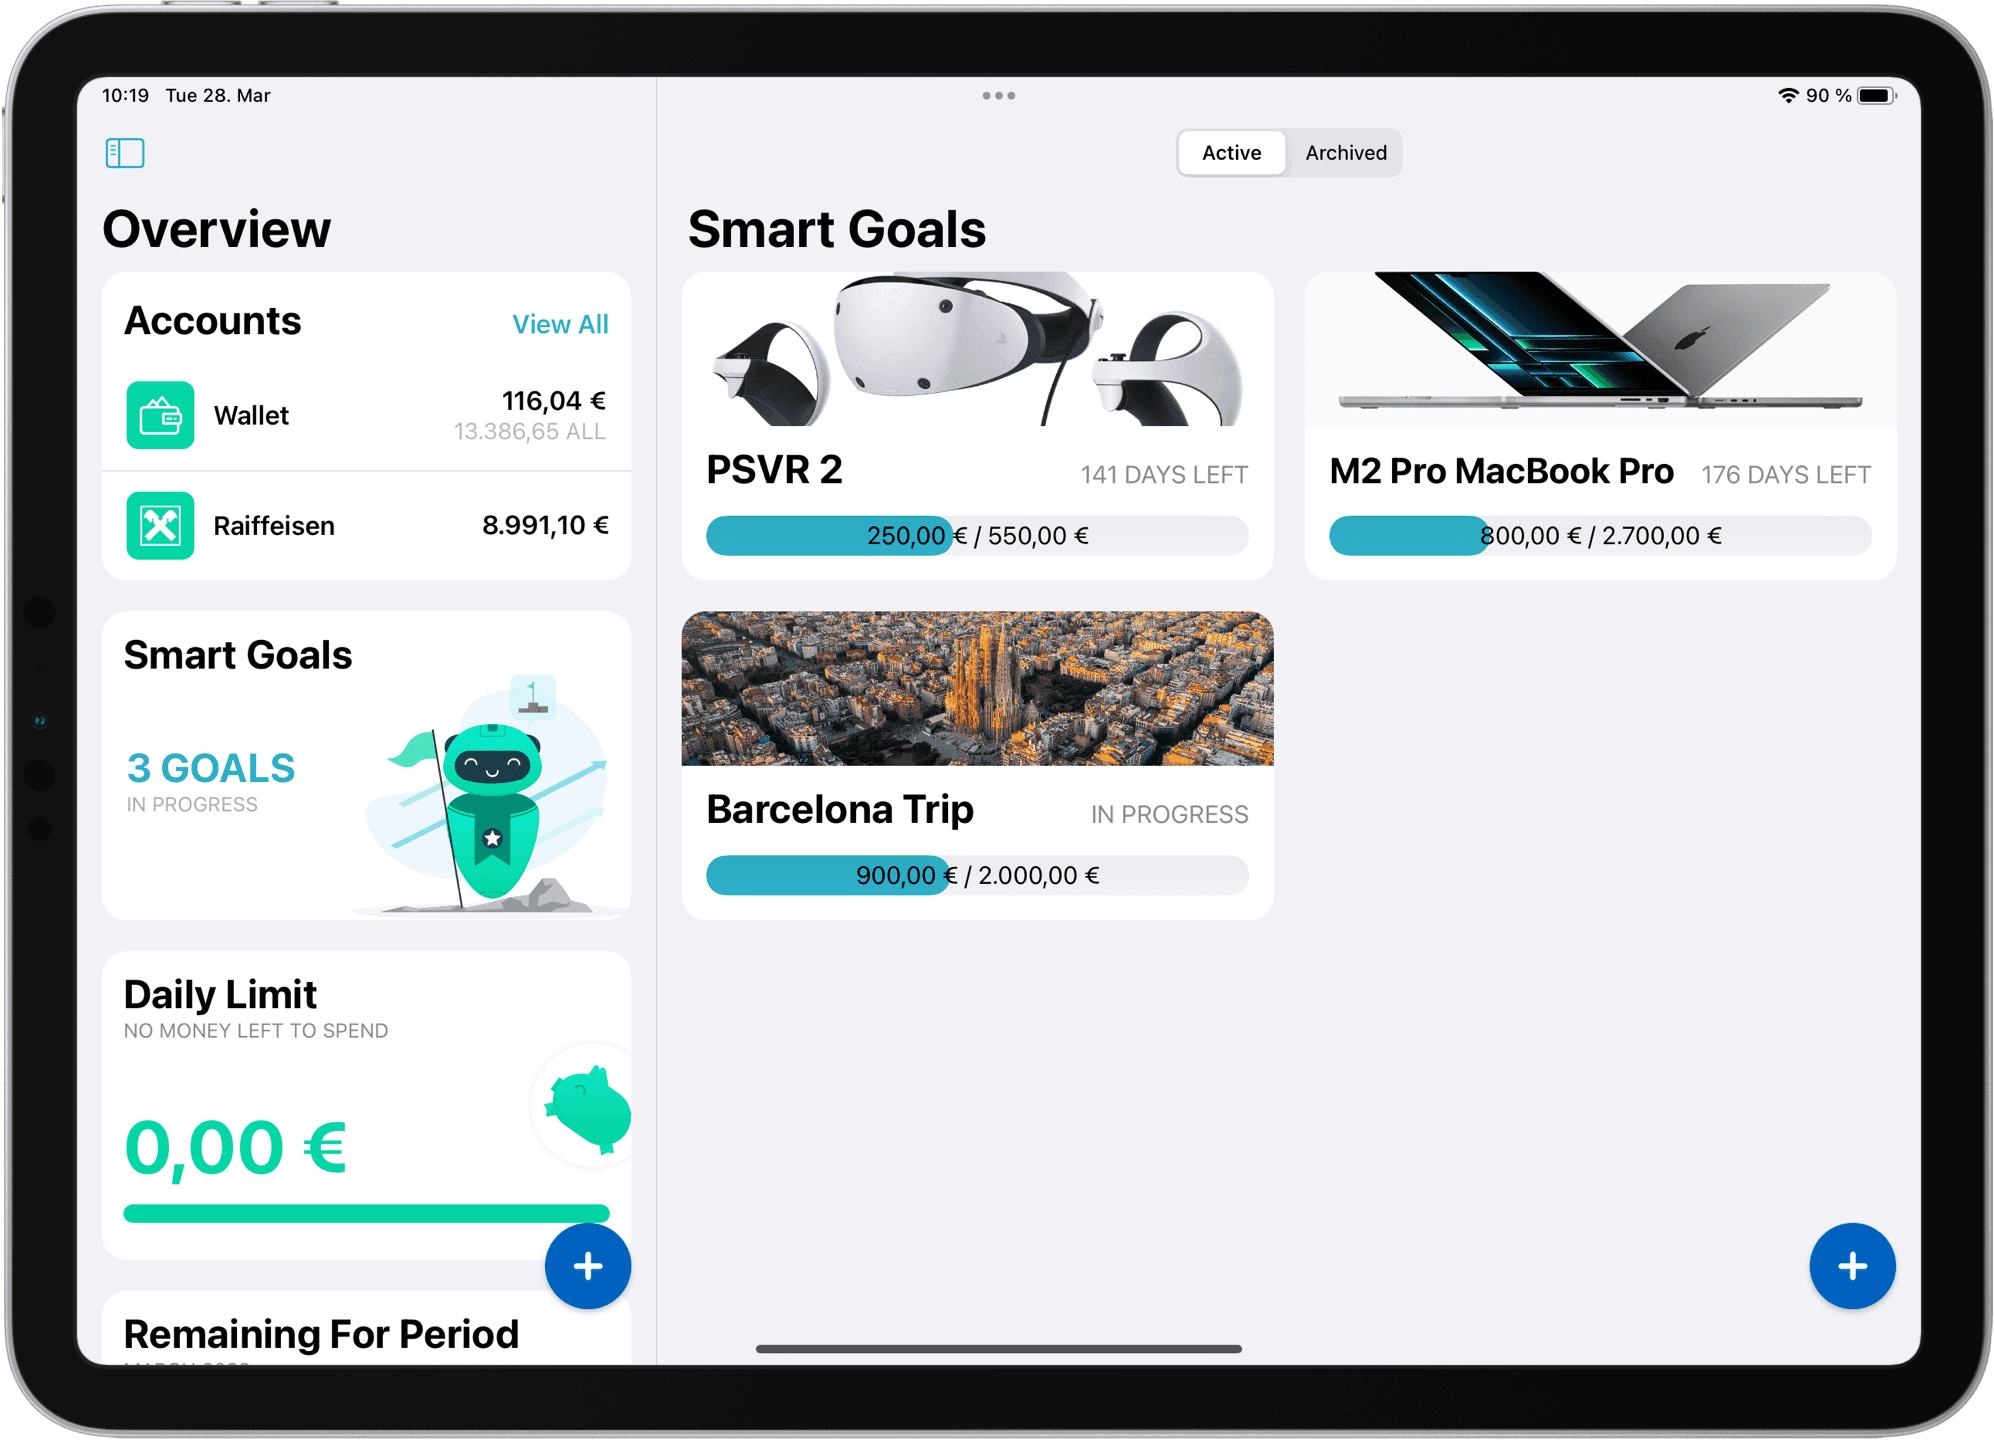This screenshot has height=1442, width=1994.
Task: Tap the plus button to add a Smart Goal
Action: tap(1852, 1265)
